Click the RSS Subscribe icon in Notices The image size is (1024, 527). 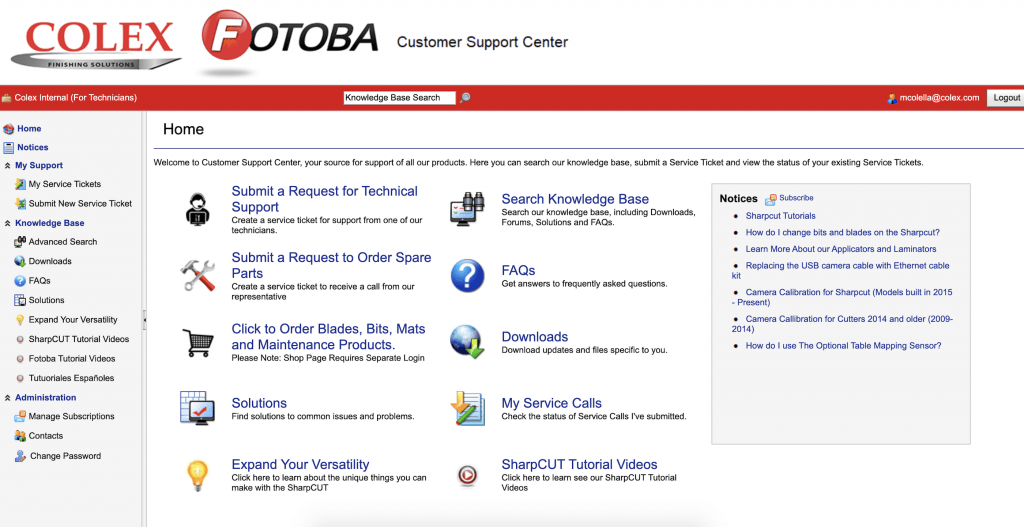tap(771, 199)
